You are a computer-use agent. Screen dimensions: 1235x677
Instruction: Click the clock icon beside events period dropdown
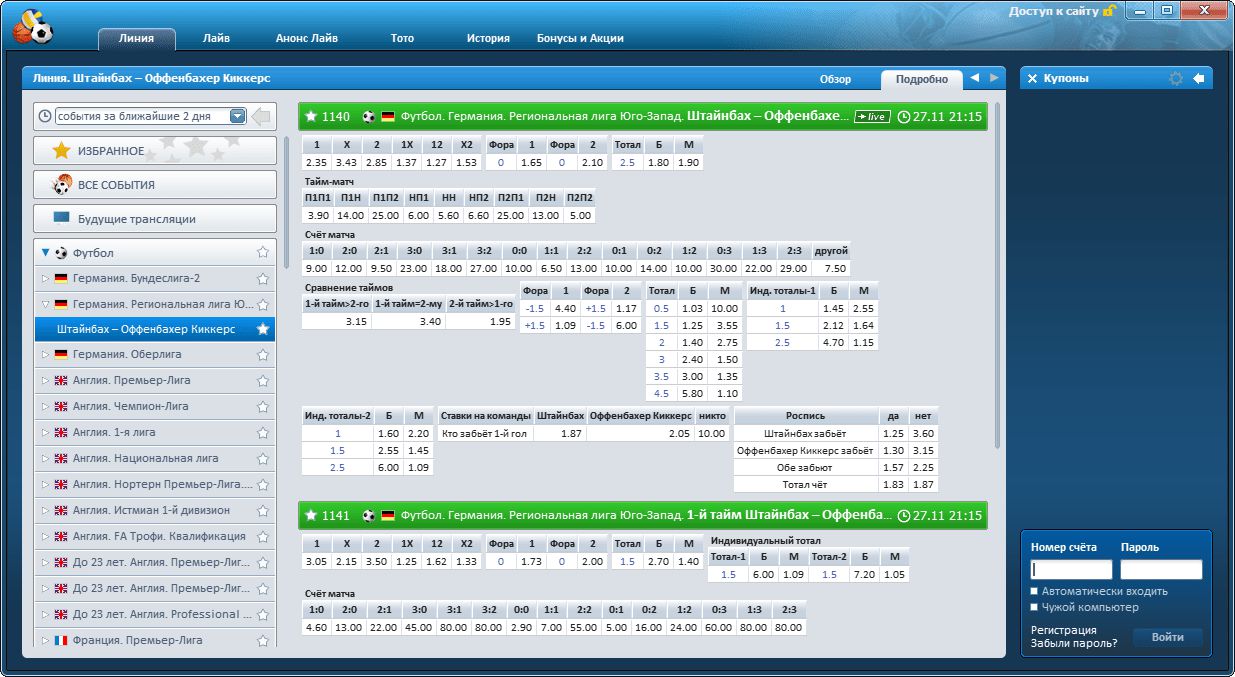[x=45, y=116]
